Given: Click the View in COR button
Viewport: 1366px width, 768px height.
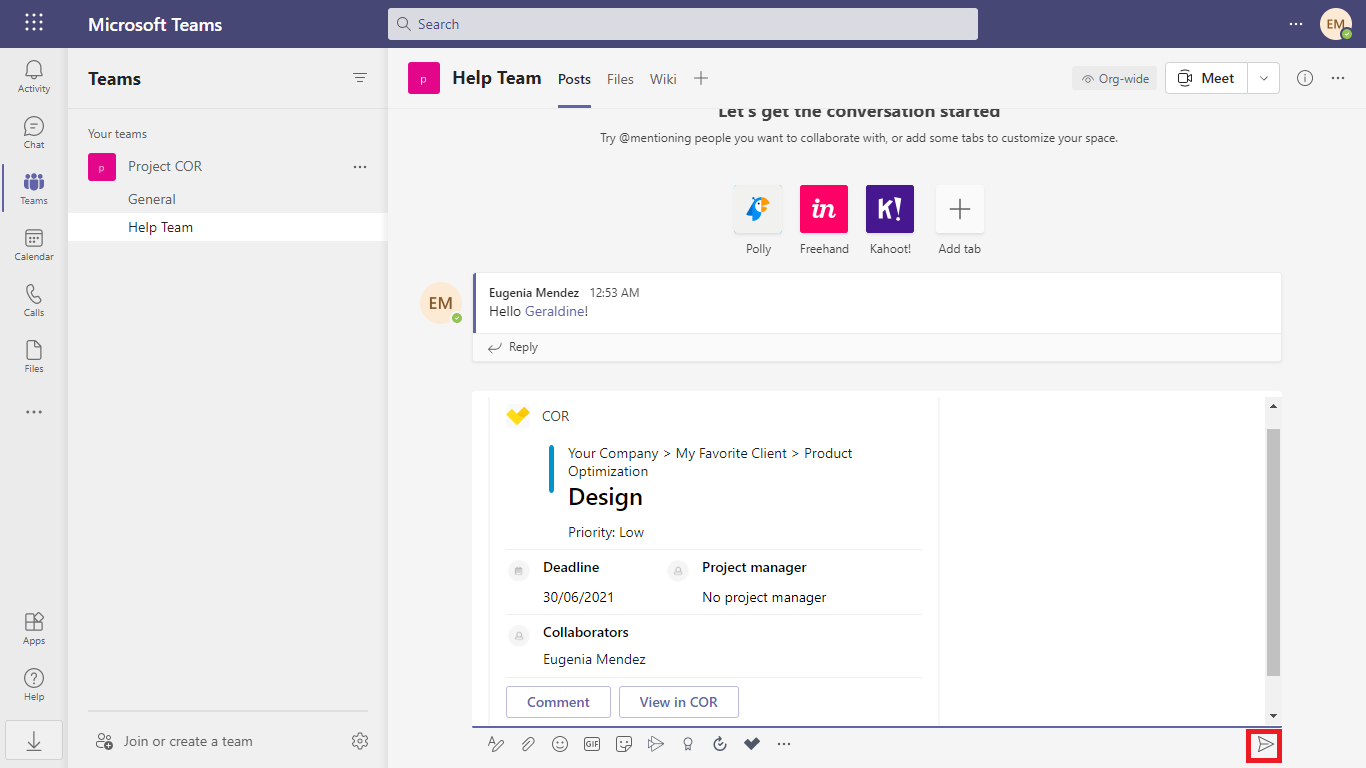Looking at the screenshot, I should 679,702.
